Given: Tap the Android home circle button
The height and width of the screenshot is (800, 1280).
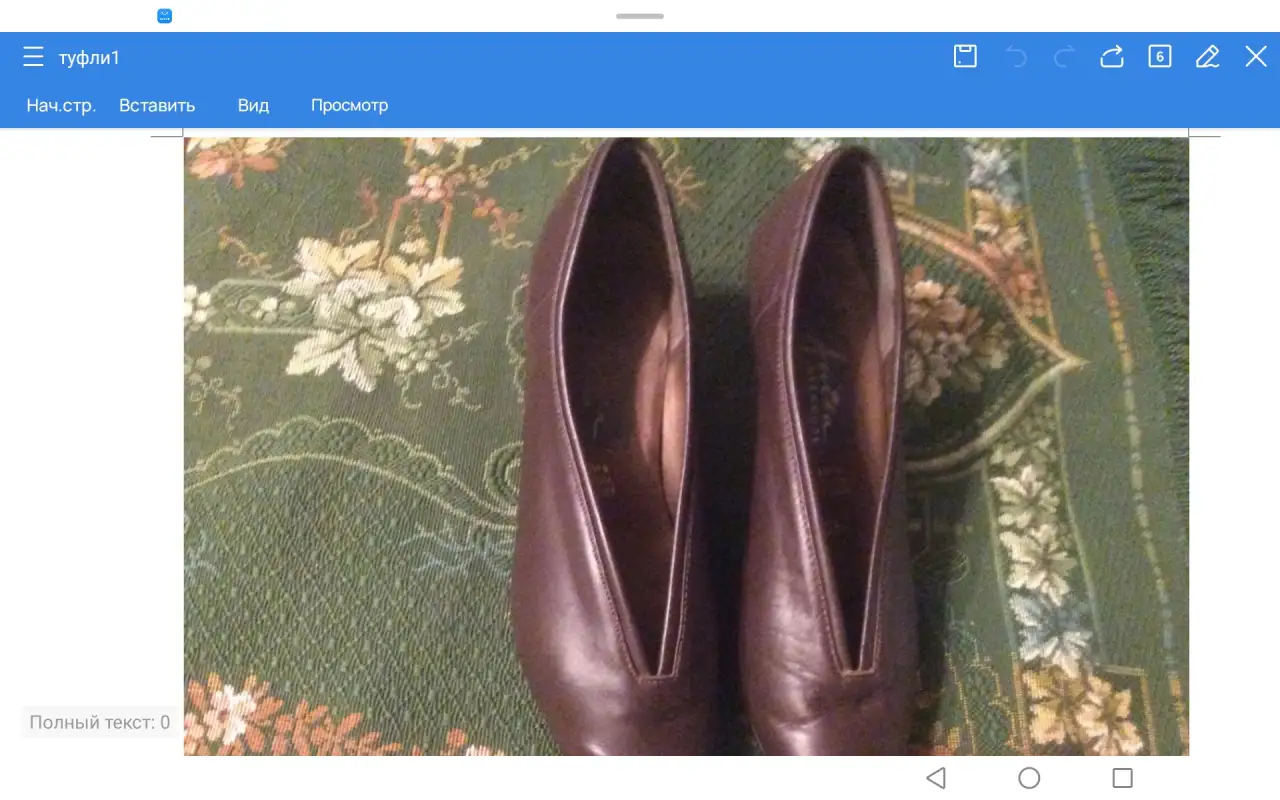Looking at the screenshot, I should click(1029, 777).
